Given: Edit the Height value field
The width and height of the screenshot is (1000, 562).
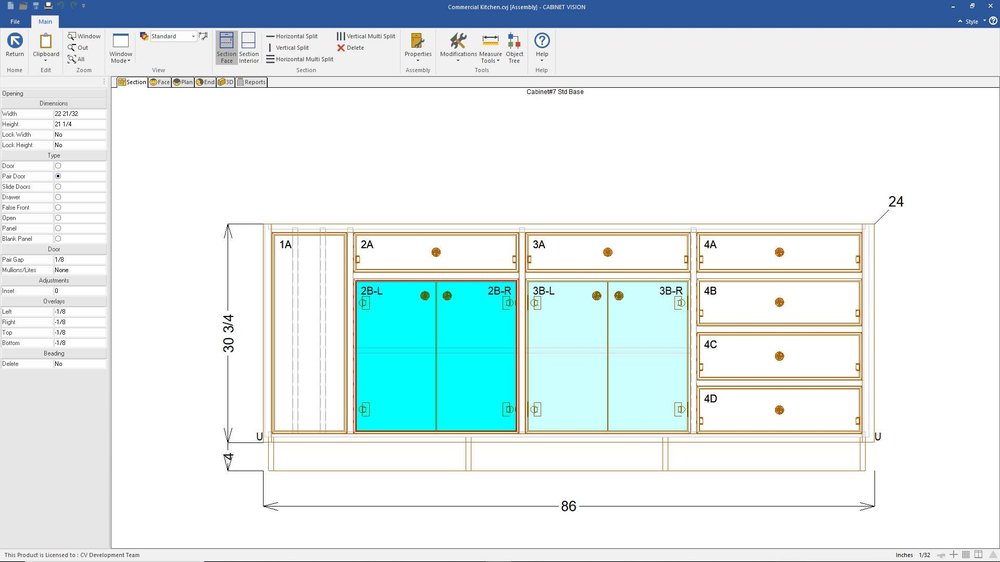Looking at the screenshot, I should click(x=79, y=124).
